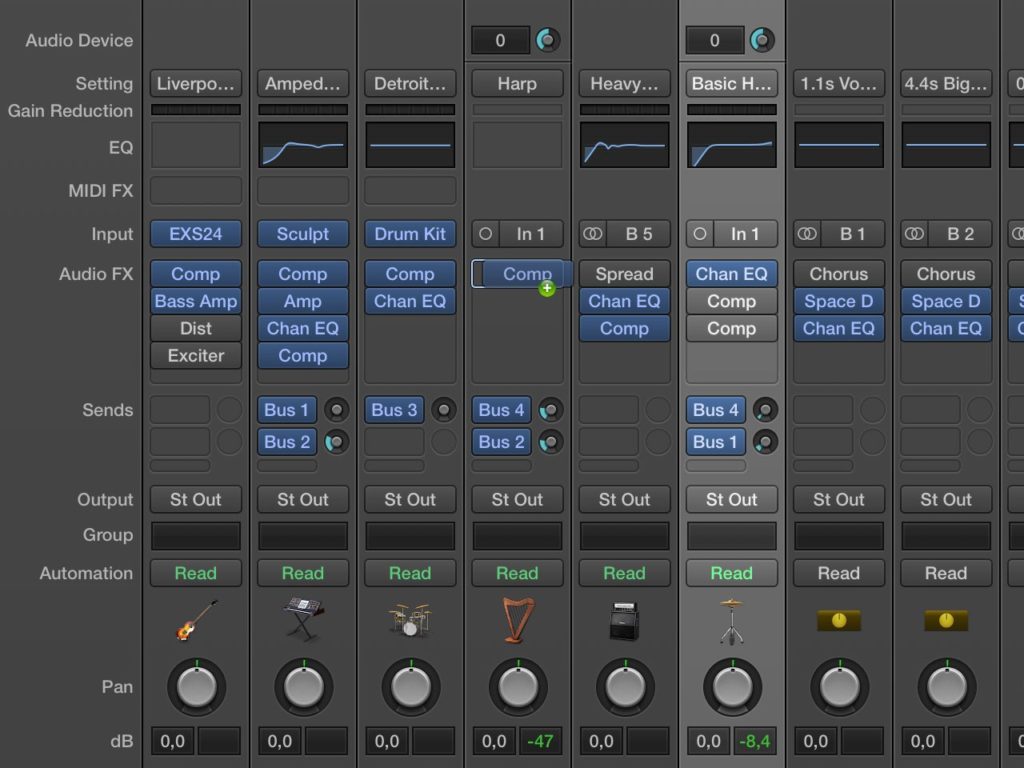Toggle stereo format button beside B 1 input
Viewport: 1024px width, 768px height.
(x=808, y=234)
